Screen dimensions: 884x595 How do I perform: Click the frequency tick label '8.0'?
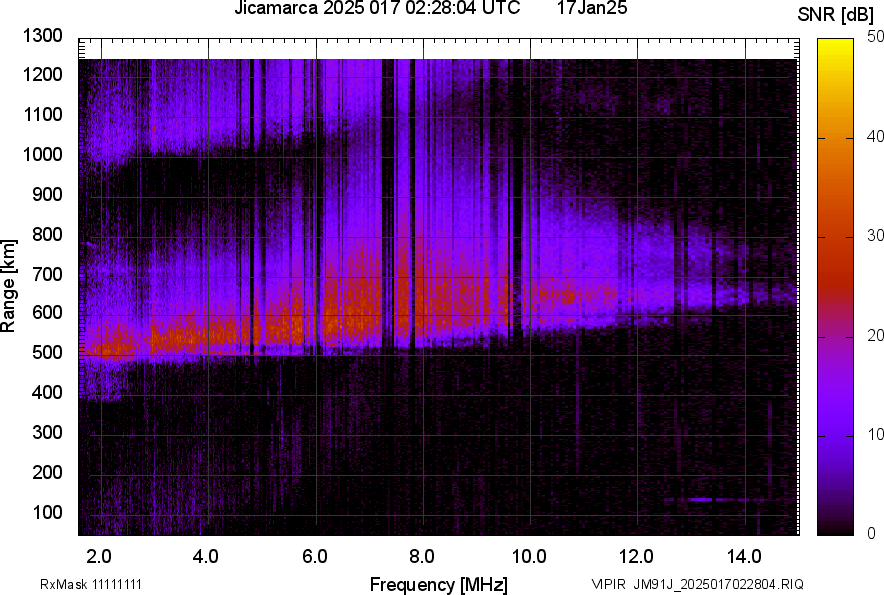(x=422, y=557)
